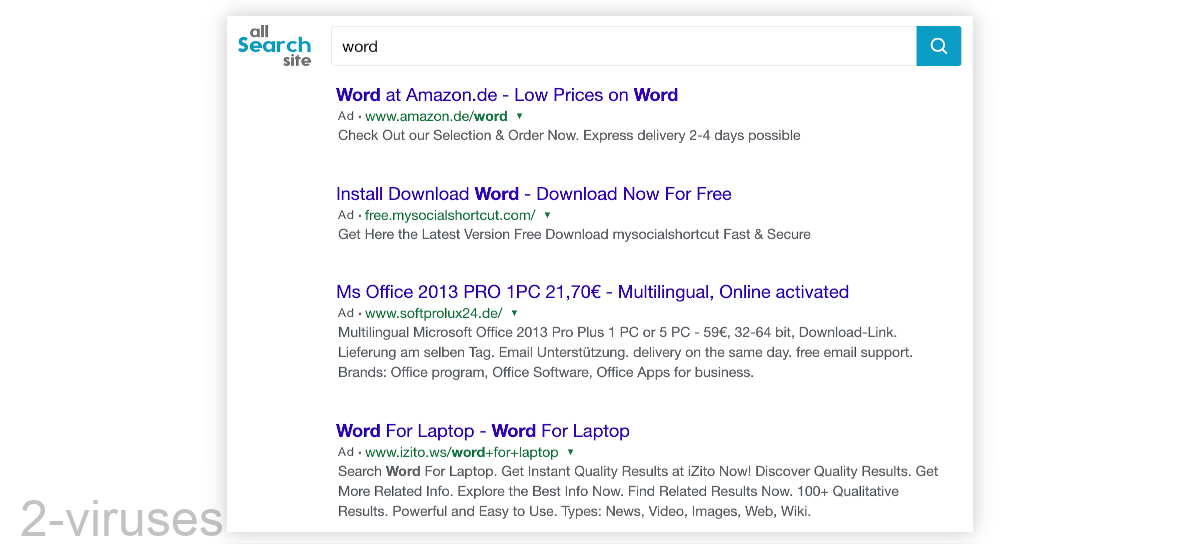The height and width of the screenshot is (544, 1200).
Task: Expand dropdown arrow beside softprolux24.de URL
Action: (515, 313)
